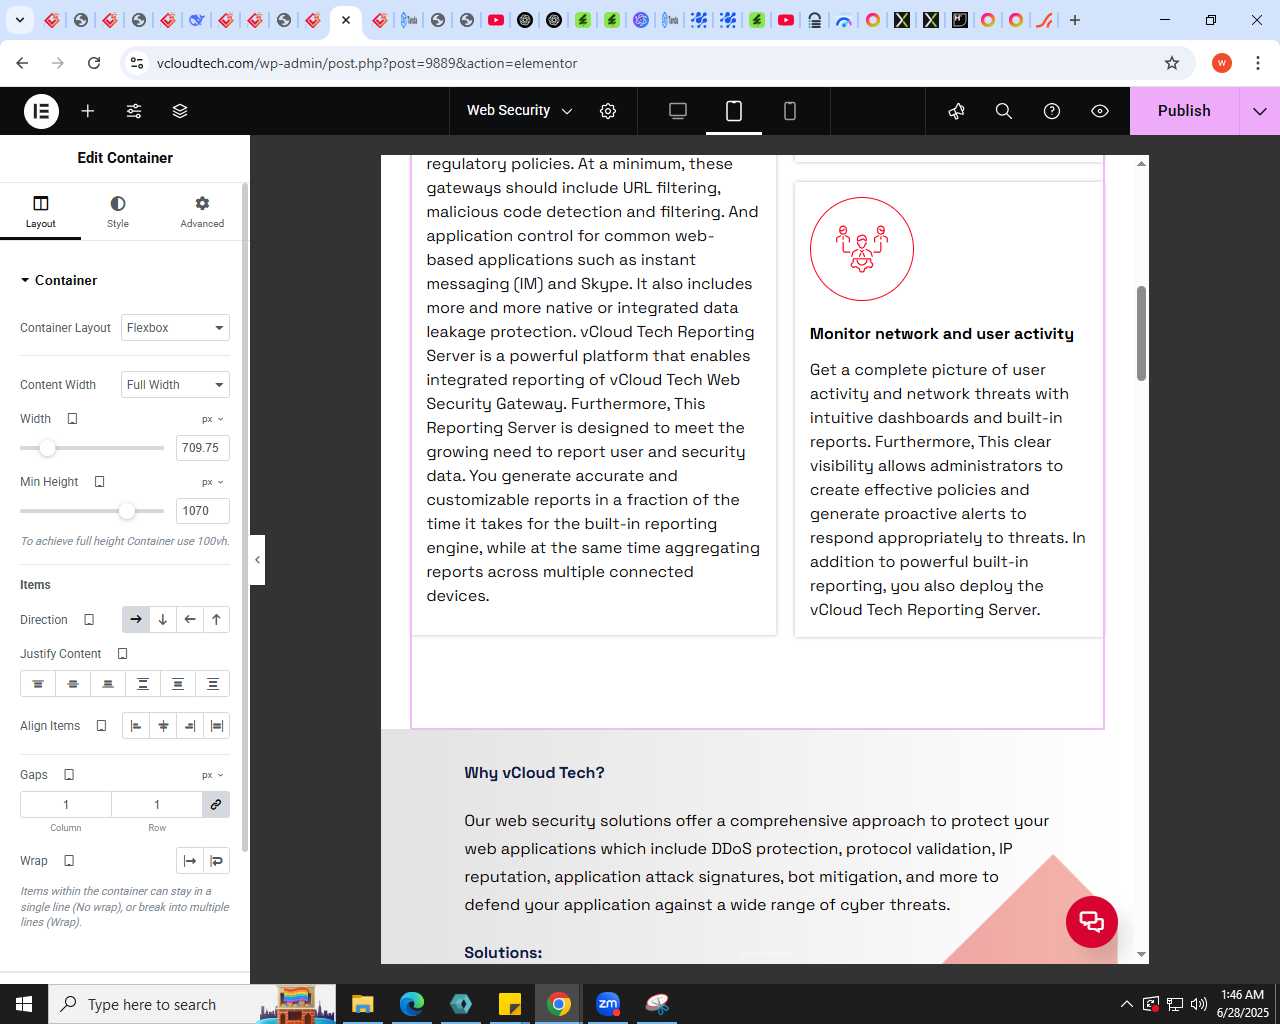Set direction to Row reversed
Image resolution: width=1280 pixels, height=1024 pixels.
point(190,620)
